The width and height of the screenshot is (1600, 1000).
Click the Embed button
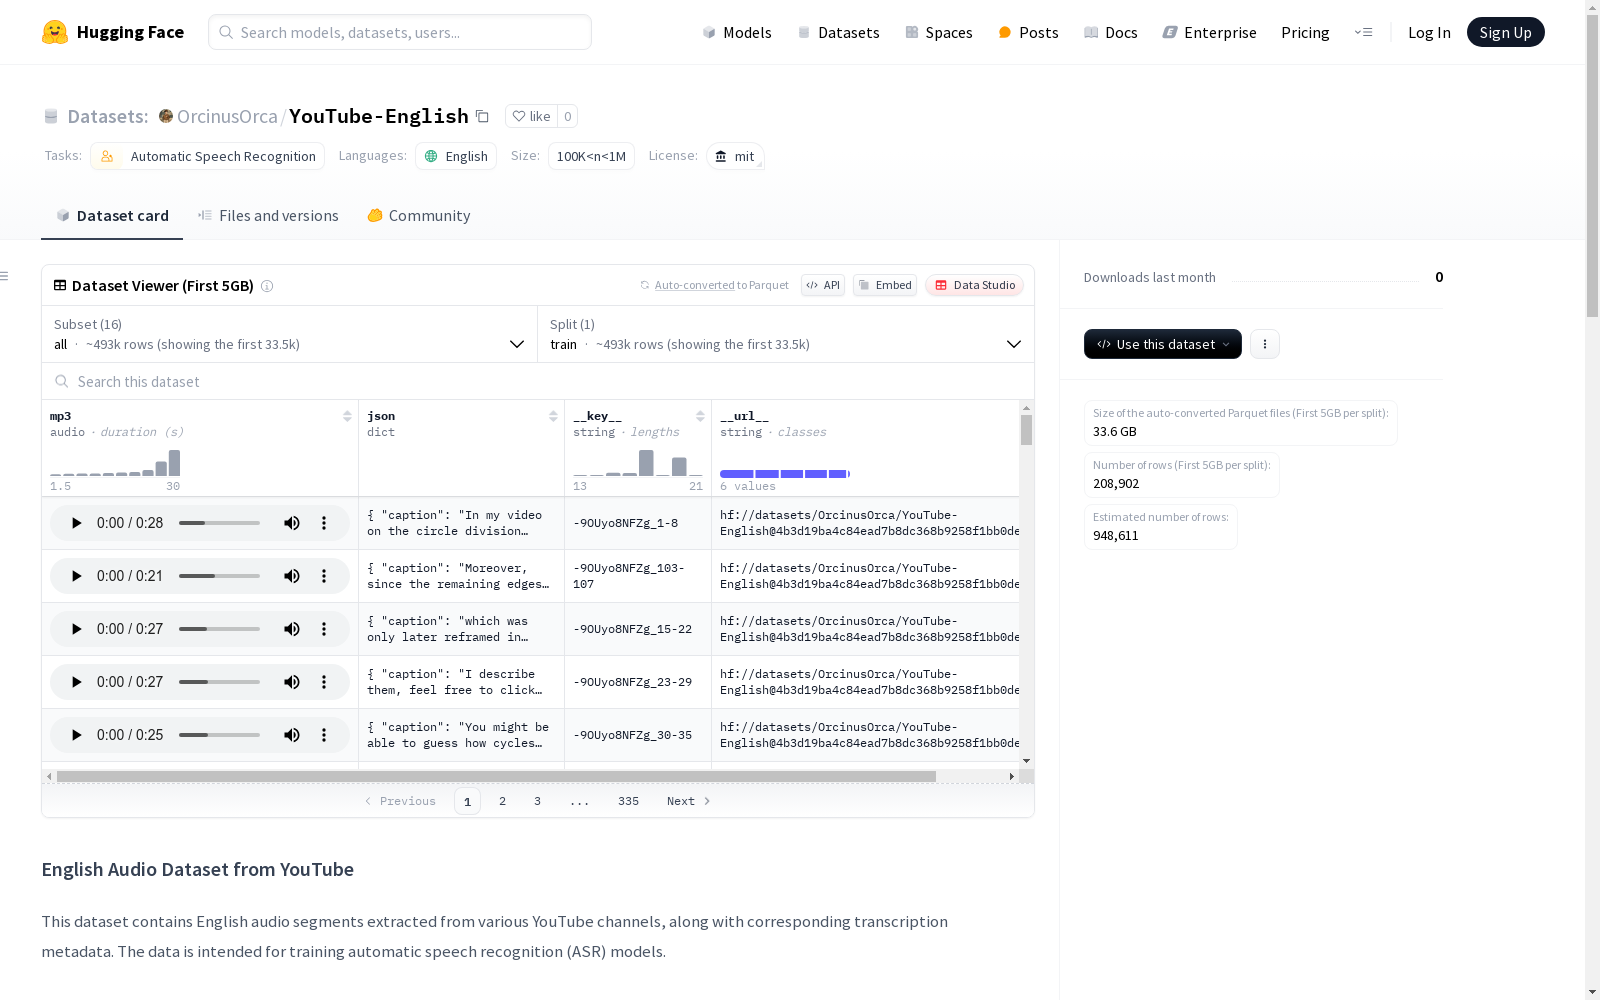click(x=885, y=285)
